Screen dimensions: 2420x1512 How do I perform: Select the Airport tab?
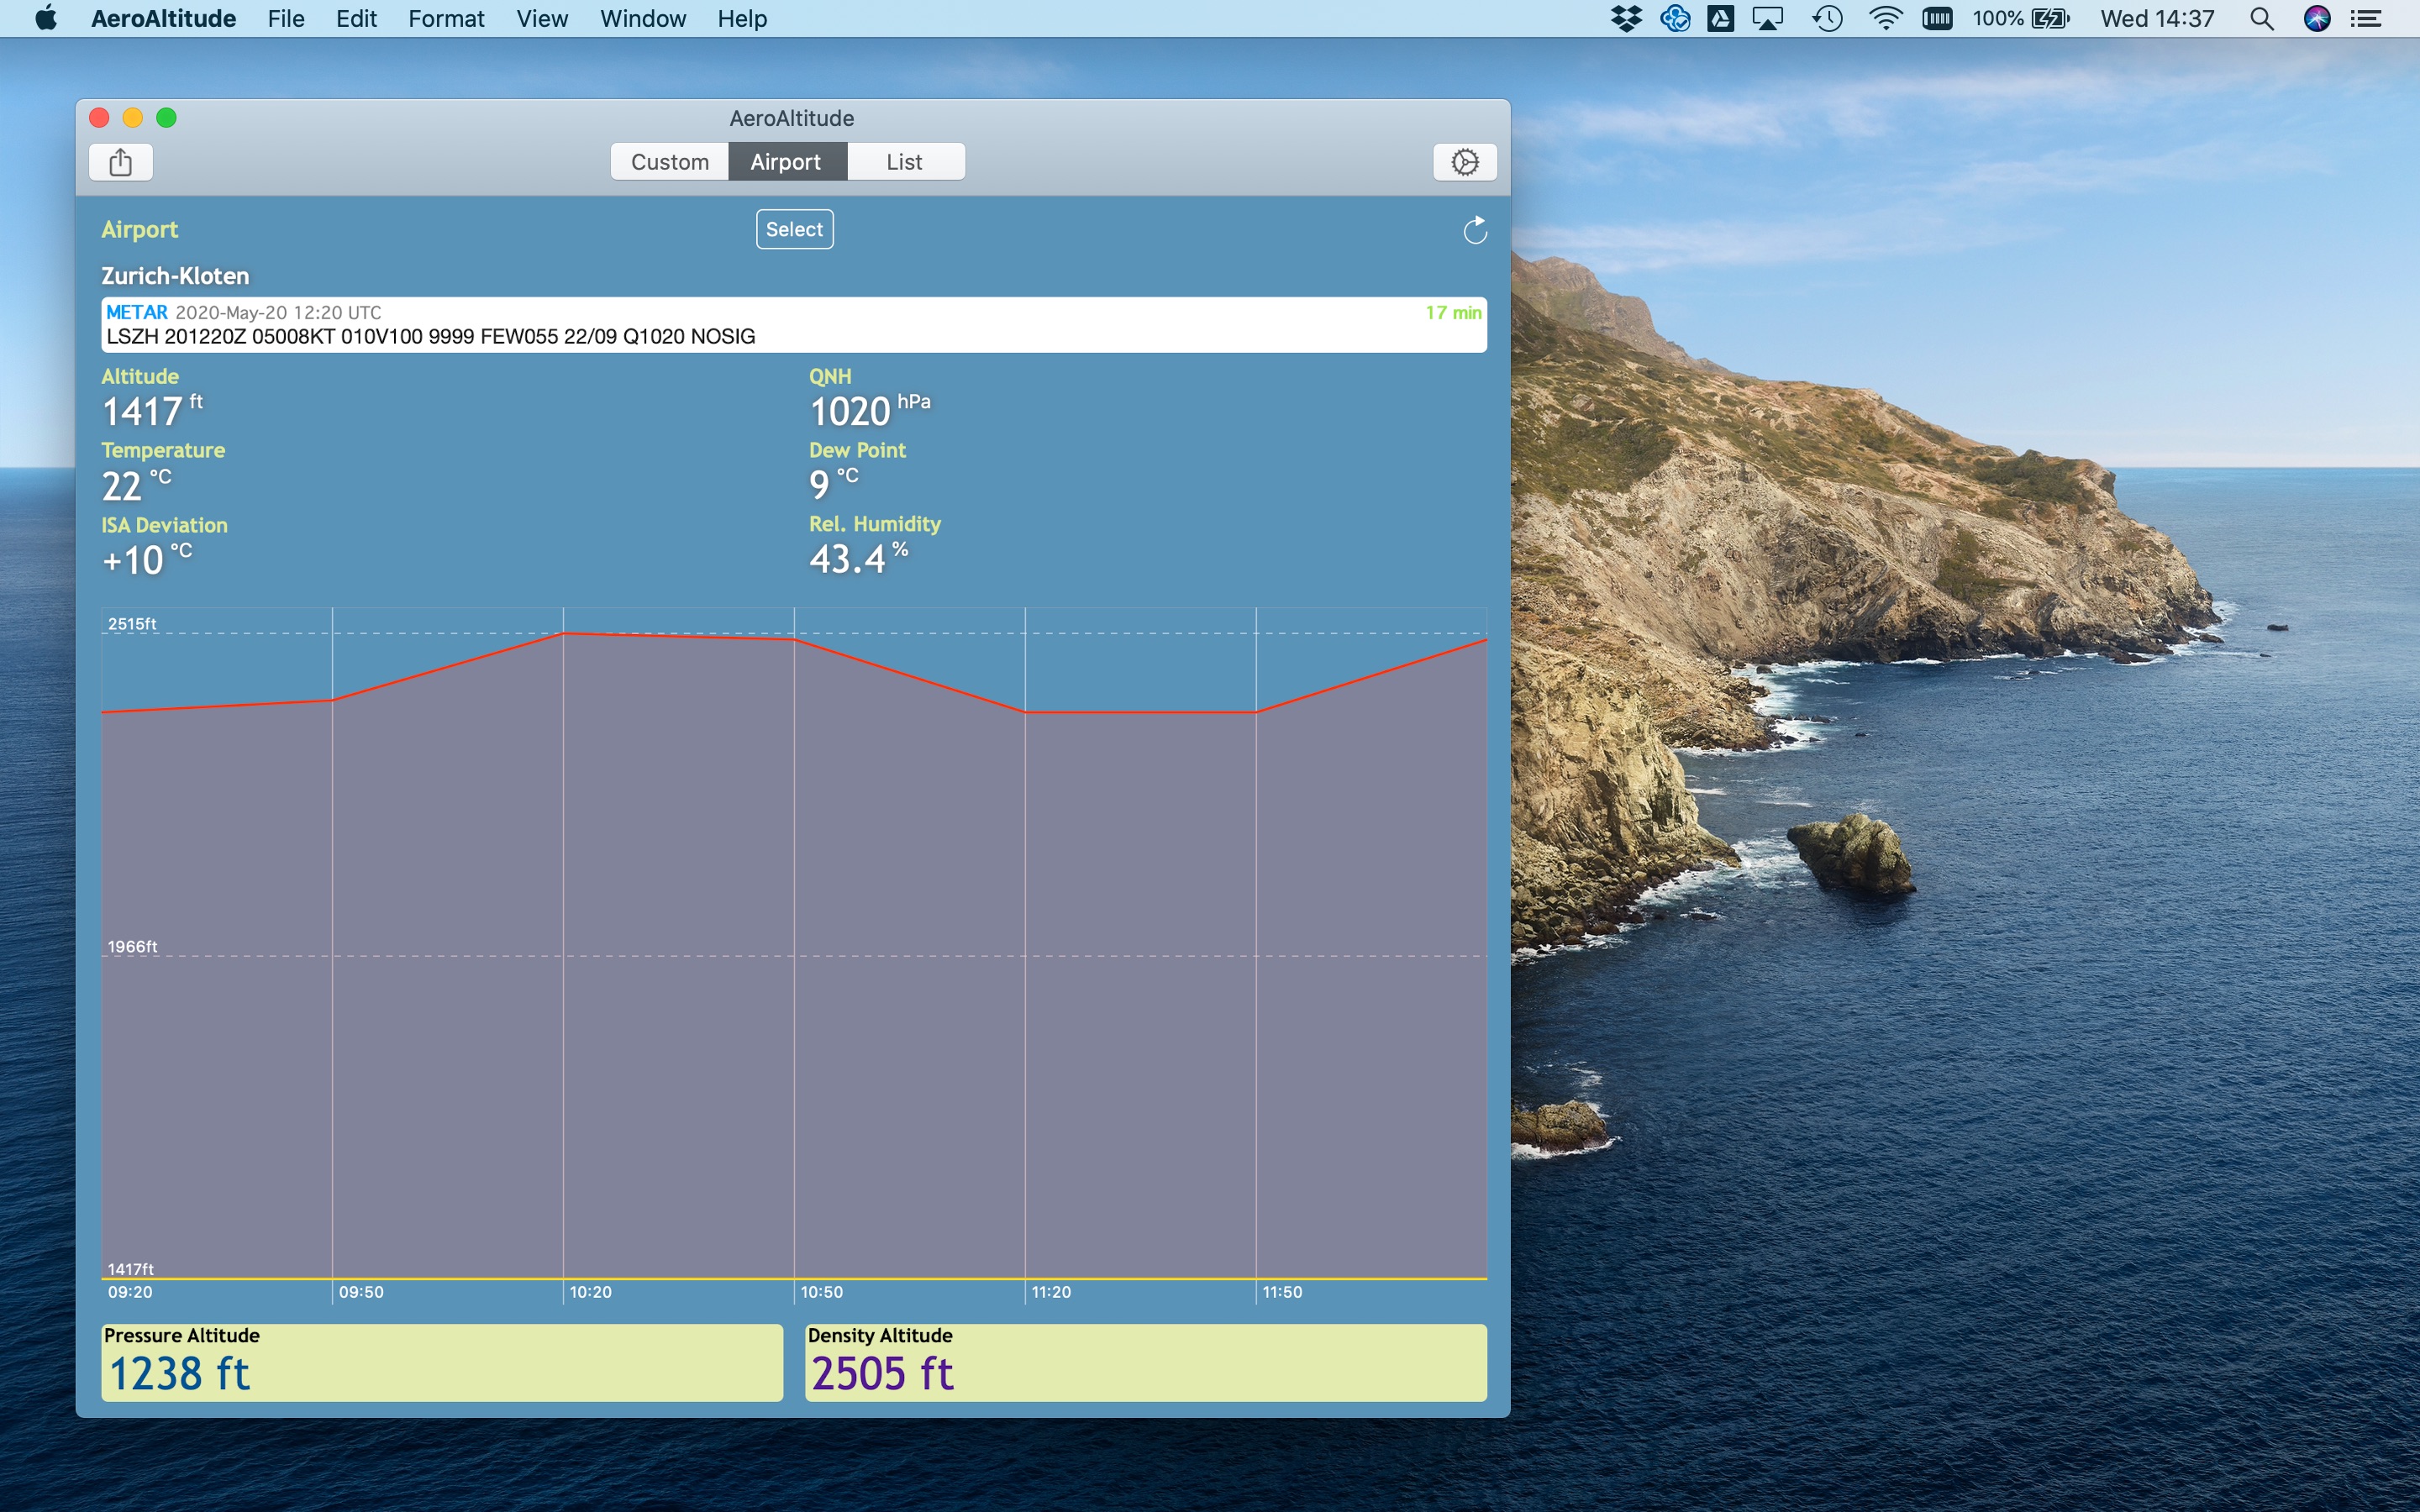tap(787, 162)
